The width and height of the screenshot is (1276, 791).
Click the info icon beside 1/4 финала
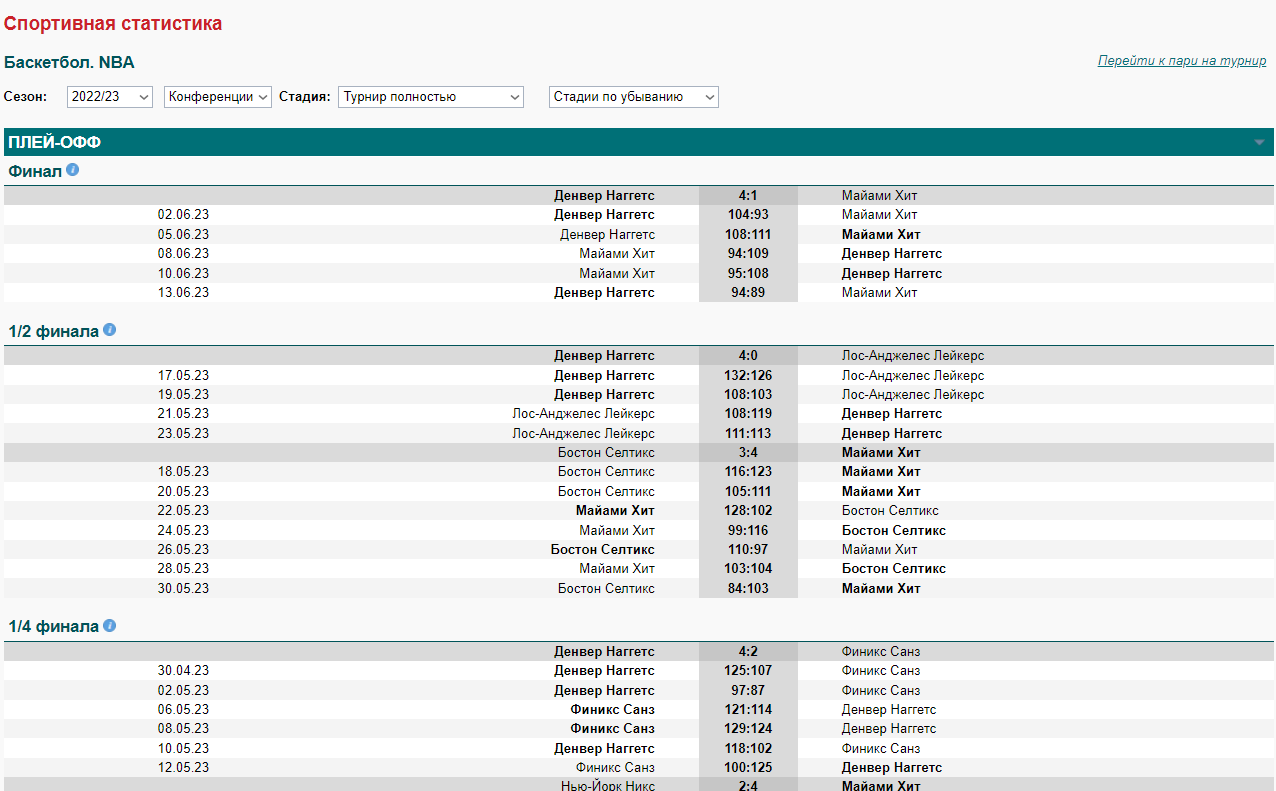[x=110, y=626]
